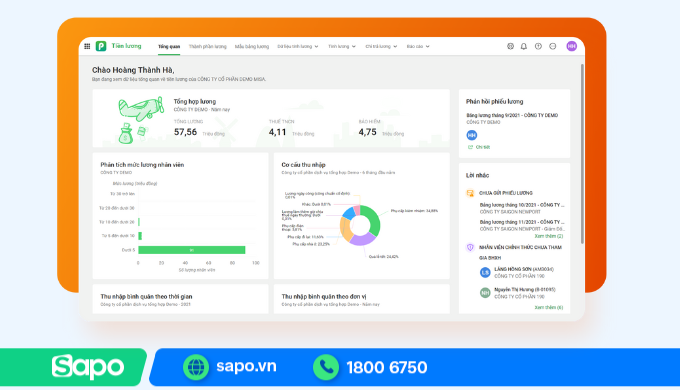
Task: Expand the Chi trả lương dropdown menu
Action: click(381, 46)
